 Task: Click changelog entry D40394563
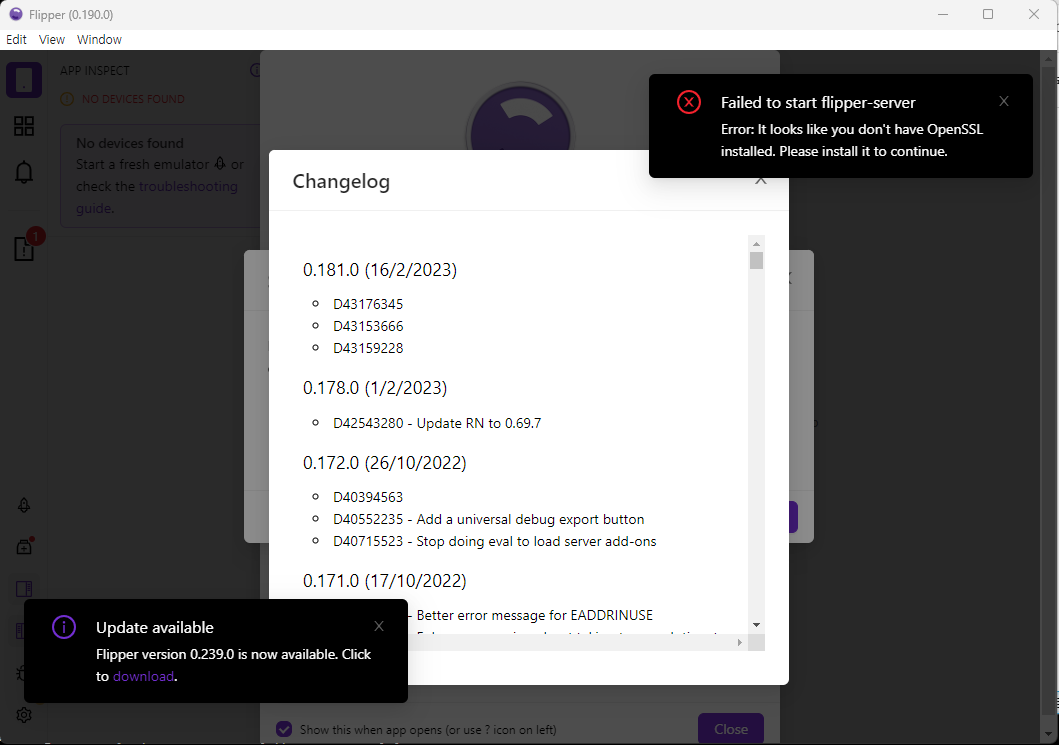click(x=368, y=497)
